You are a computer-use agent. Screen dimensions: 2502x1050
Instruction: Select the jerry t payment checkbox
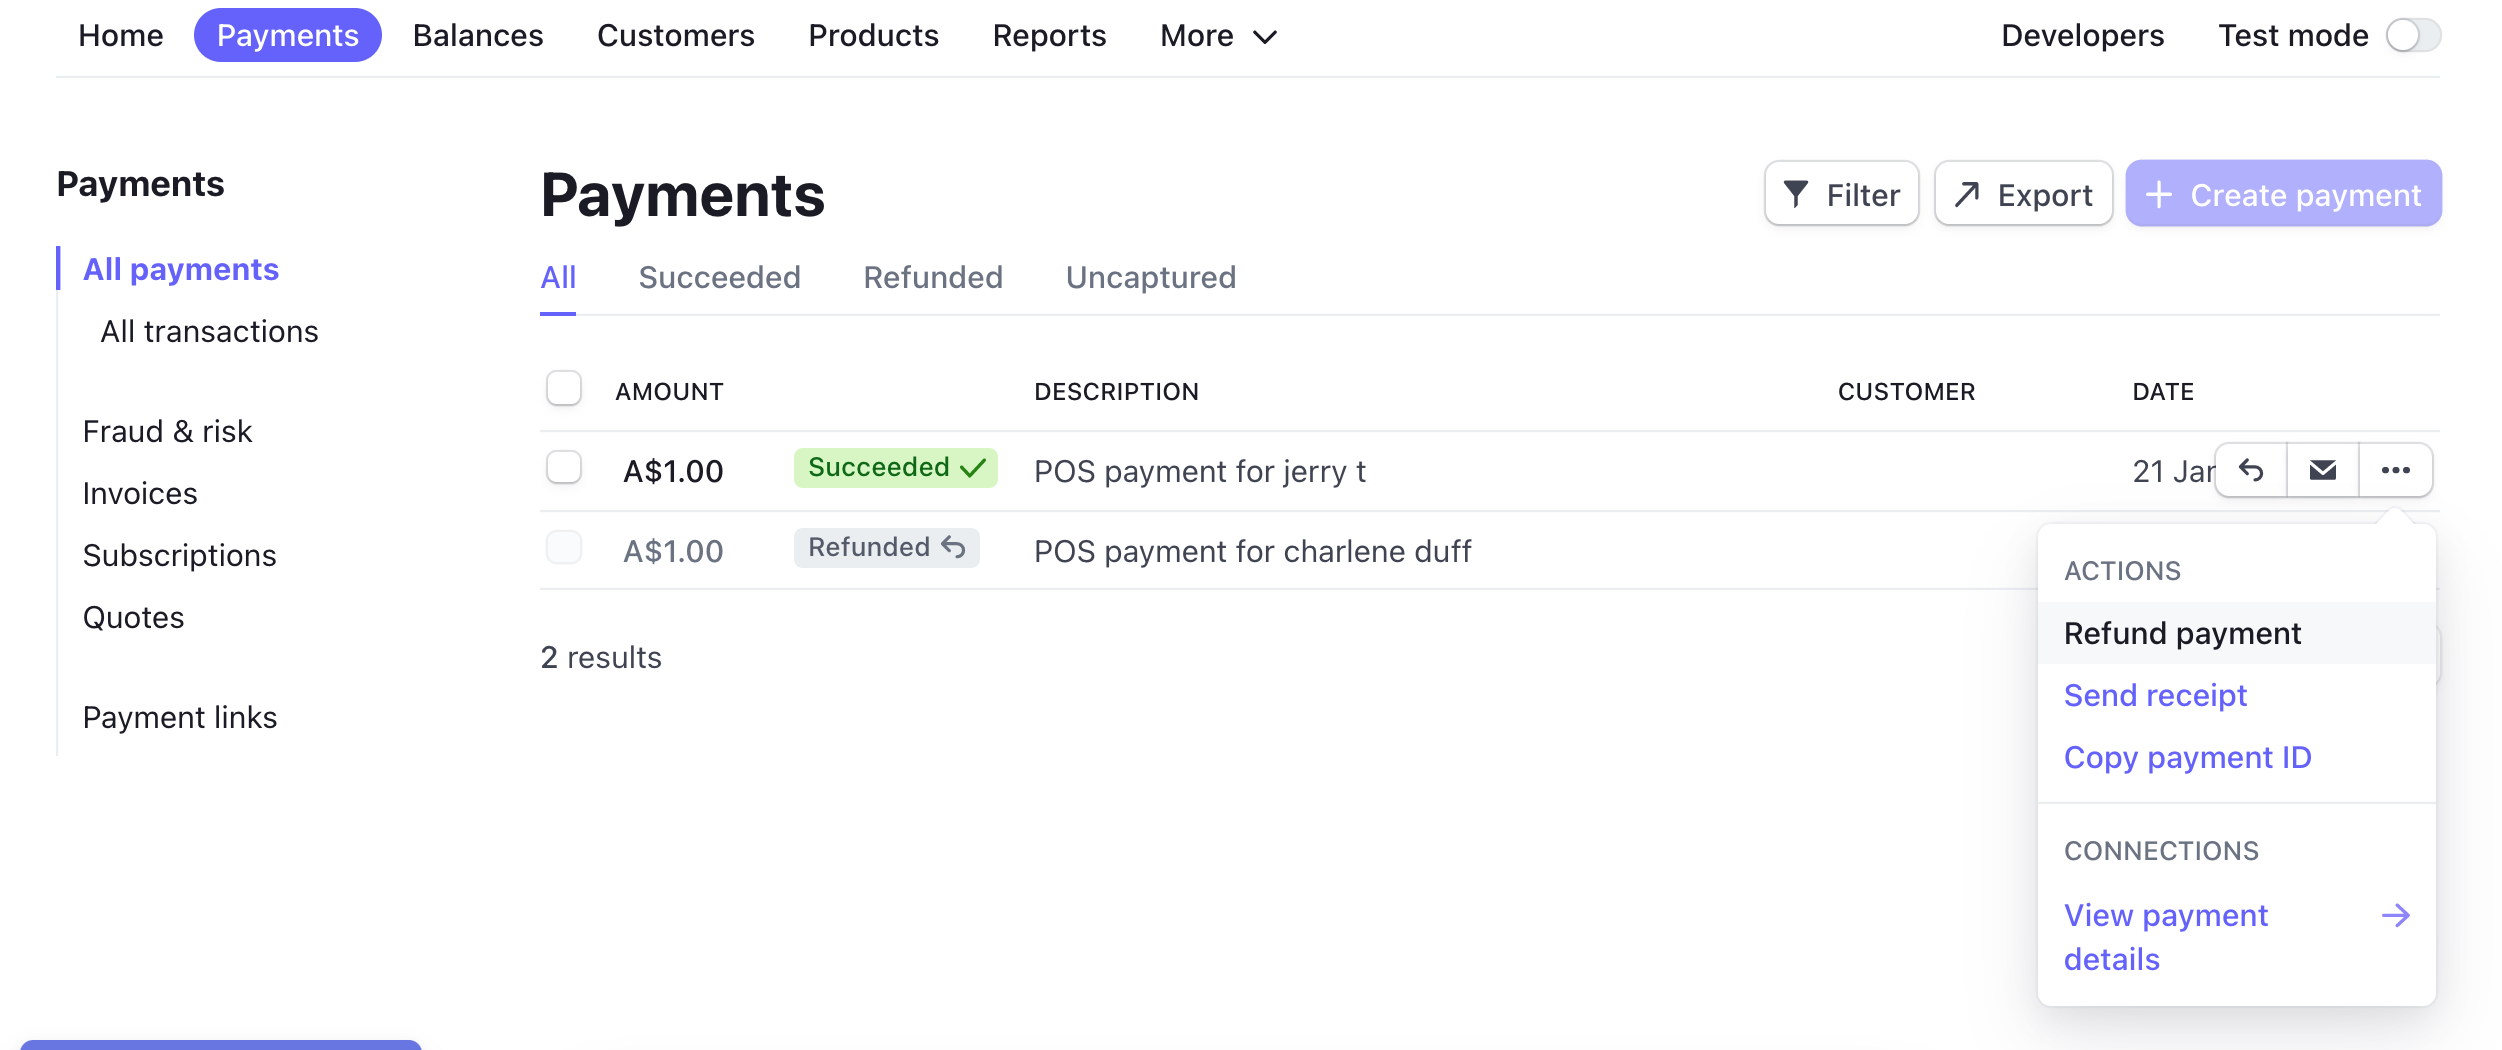[x=564, y=468]
